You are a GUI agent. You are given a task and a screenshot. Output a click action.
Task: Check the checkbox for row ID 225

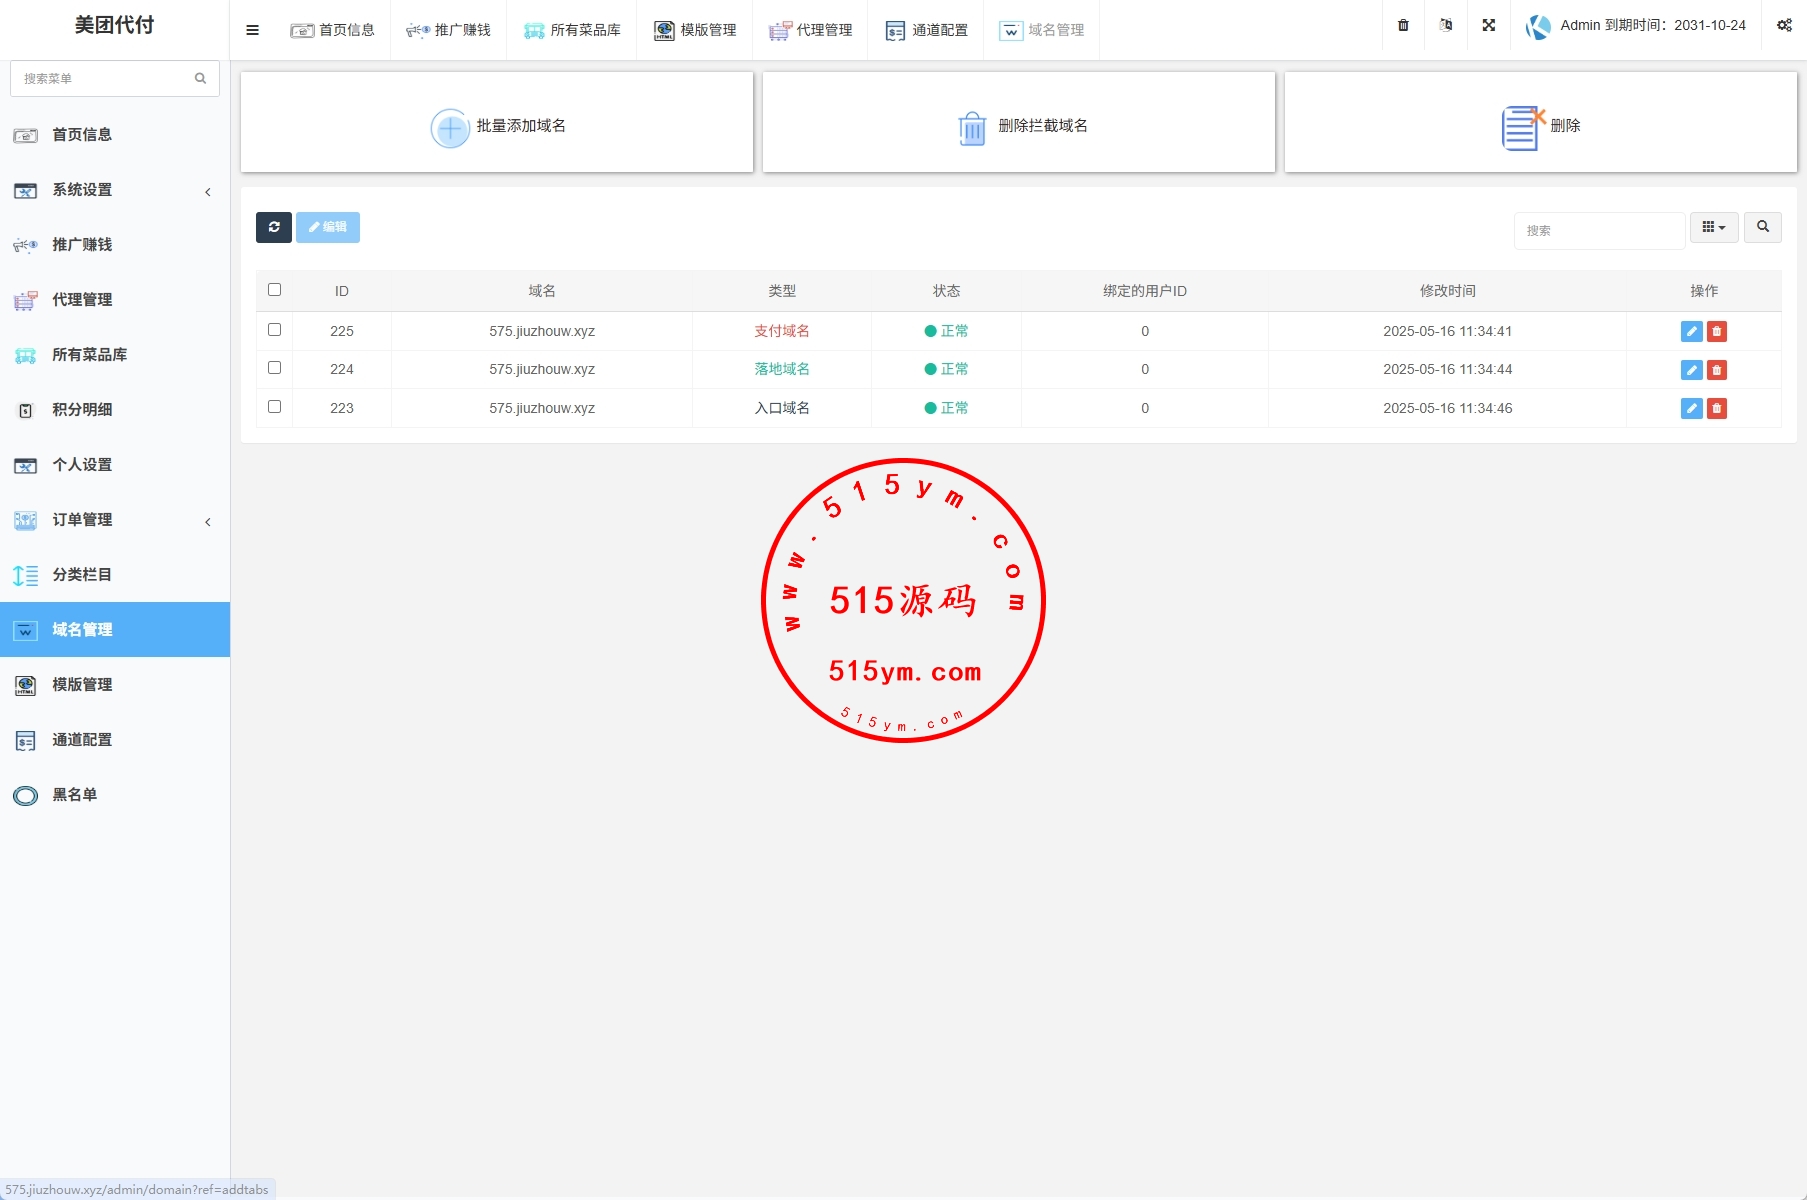[x=274, y=329]
